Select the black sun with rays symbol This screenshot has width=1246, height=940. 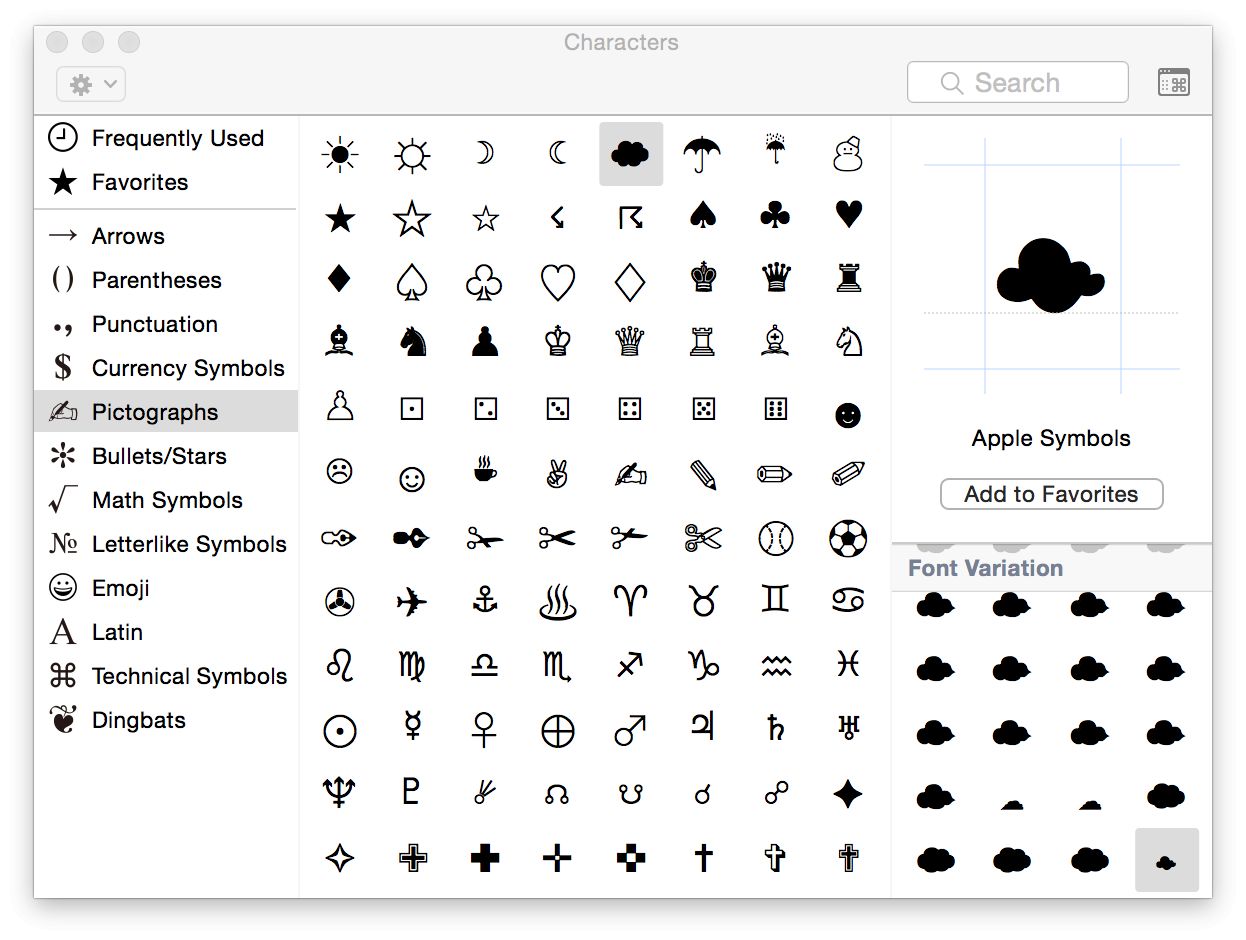pyautogui.click(x=340, y=154)
